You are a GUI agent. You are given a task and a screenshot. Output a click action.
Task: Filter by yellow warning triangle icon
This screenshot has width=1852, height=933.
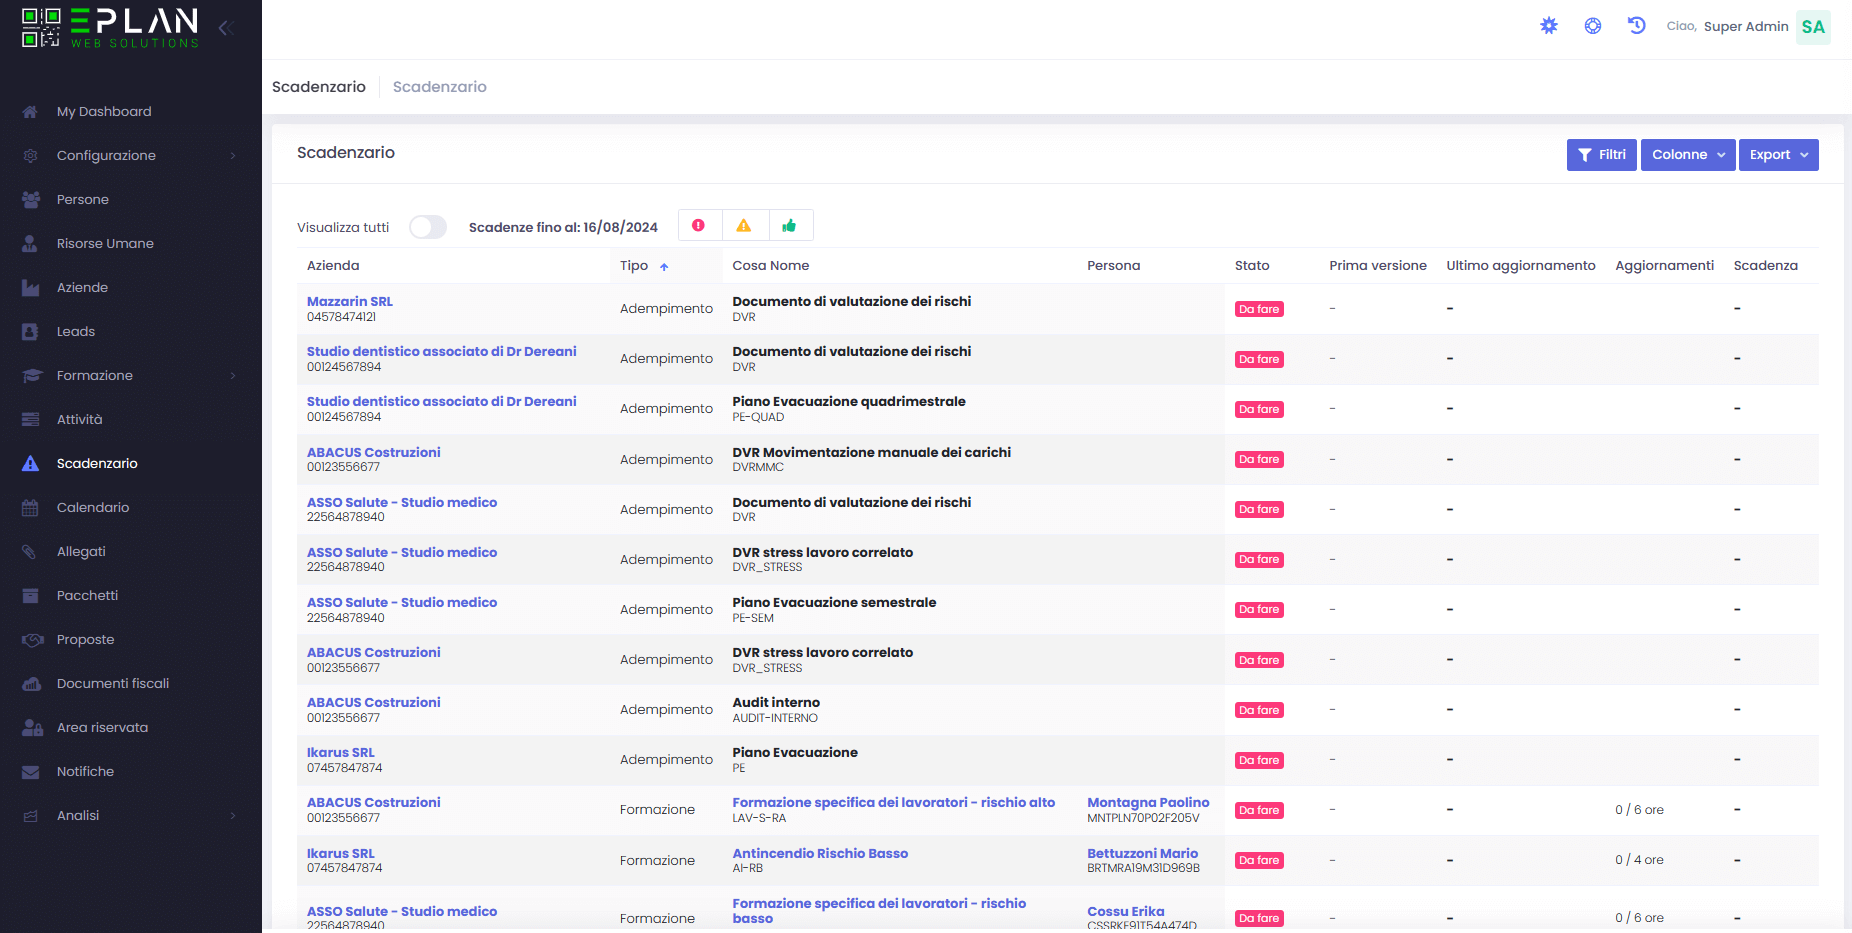[x=744, y=226]
